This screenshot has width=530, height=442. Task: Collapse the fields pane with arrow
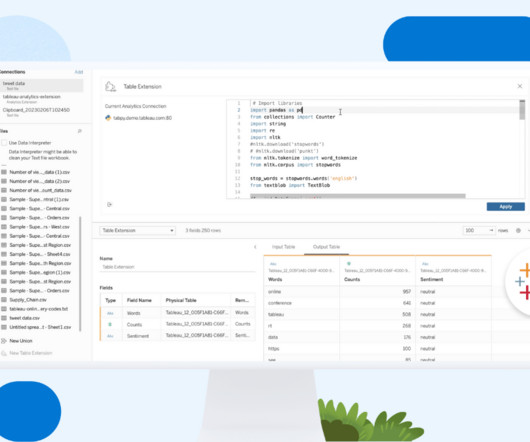pos(255,247)
